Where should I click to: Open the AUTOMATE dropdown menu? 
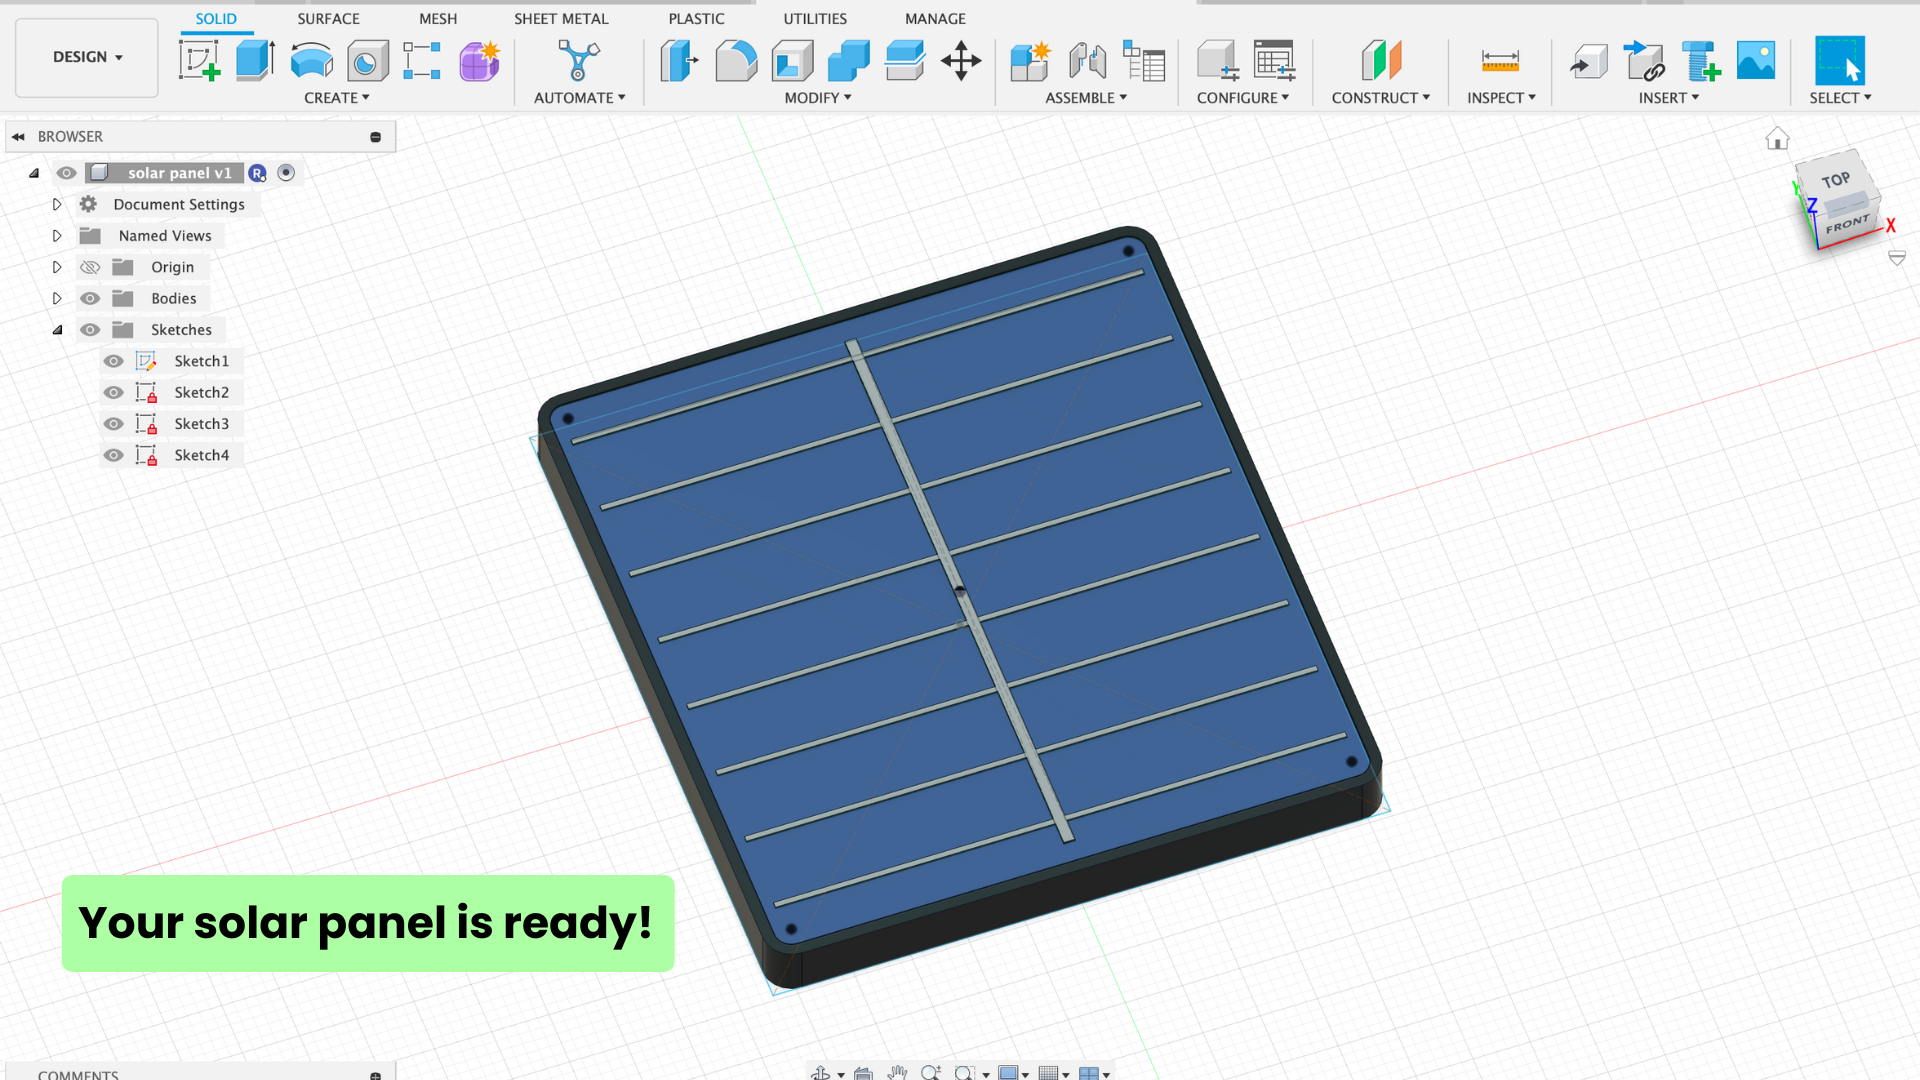point(580,98)
